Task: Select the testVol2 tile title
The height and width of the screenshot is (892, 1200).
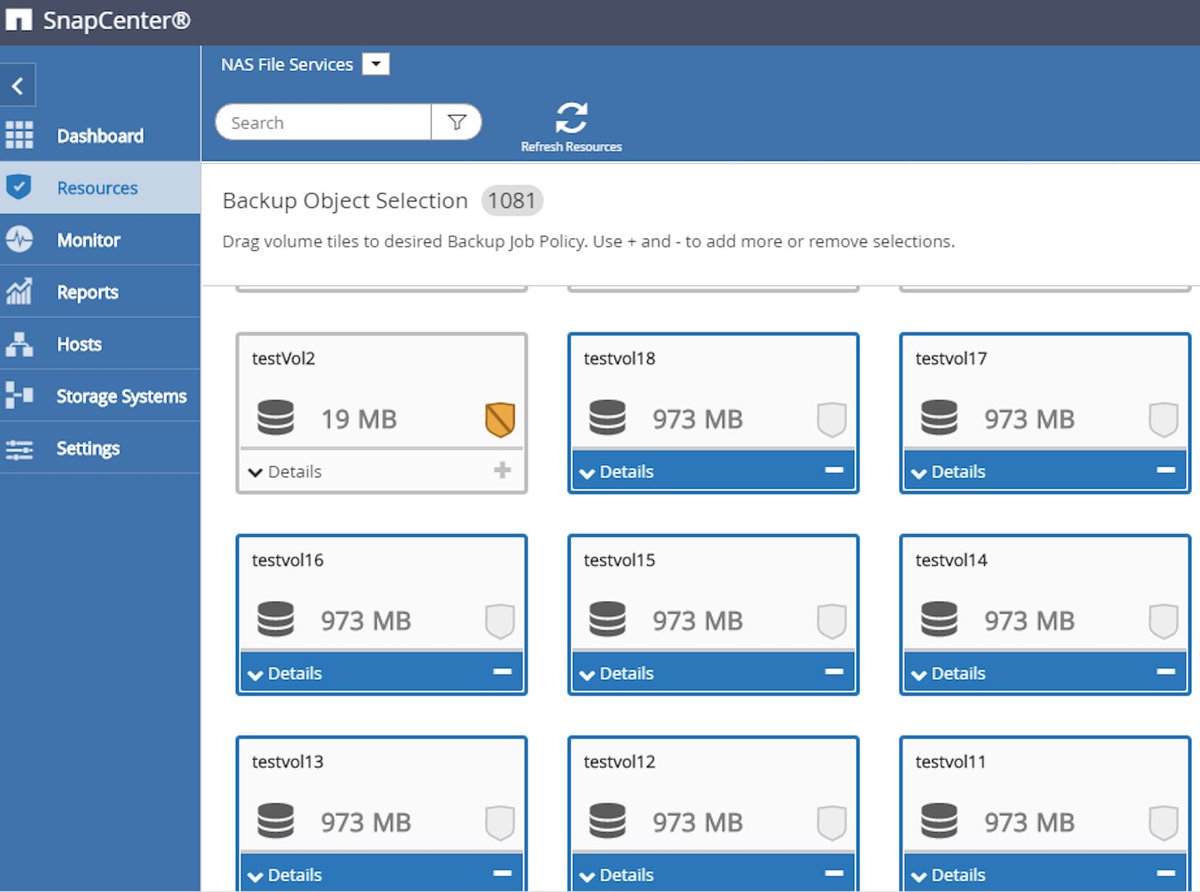Action: [x=284, y=359]
